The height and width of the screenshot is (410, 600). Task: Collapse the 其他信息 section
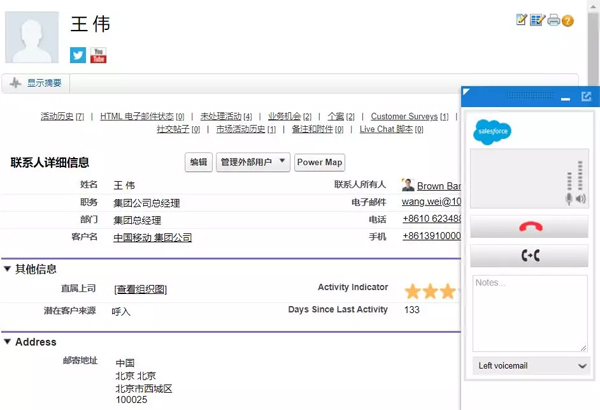(x=8, y=269)
